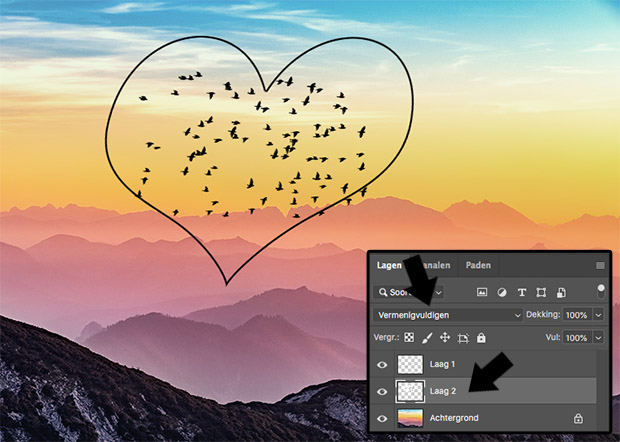Lock position move-arrows icon
Image resolution: width=620 pixels, height=442 pixels.
tap(445, 338)
